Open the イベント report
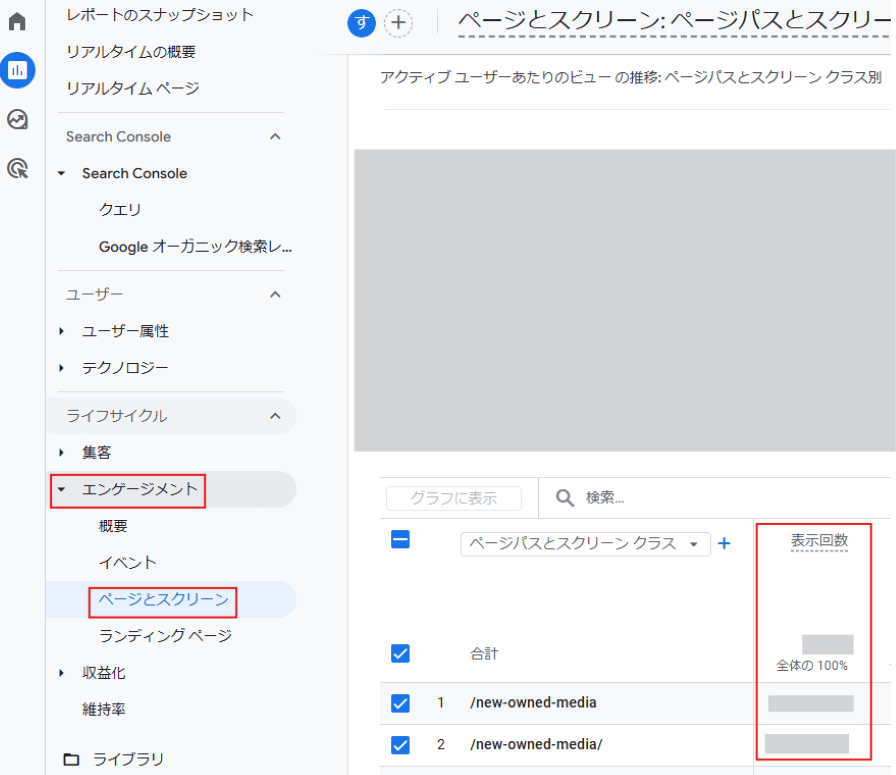Viewport: 896px width, 775px height. pos(127,562)
